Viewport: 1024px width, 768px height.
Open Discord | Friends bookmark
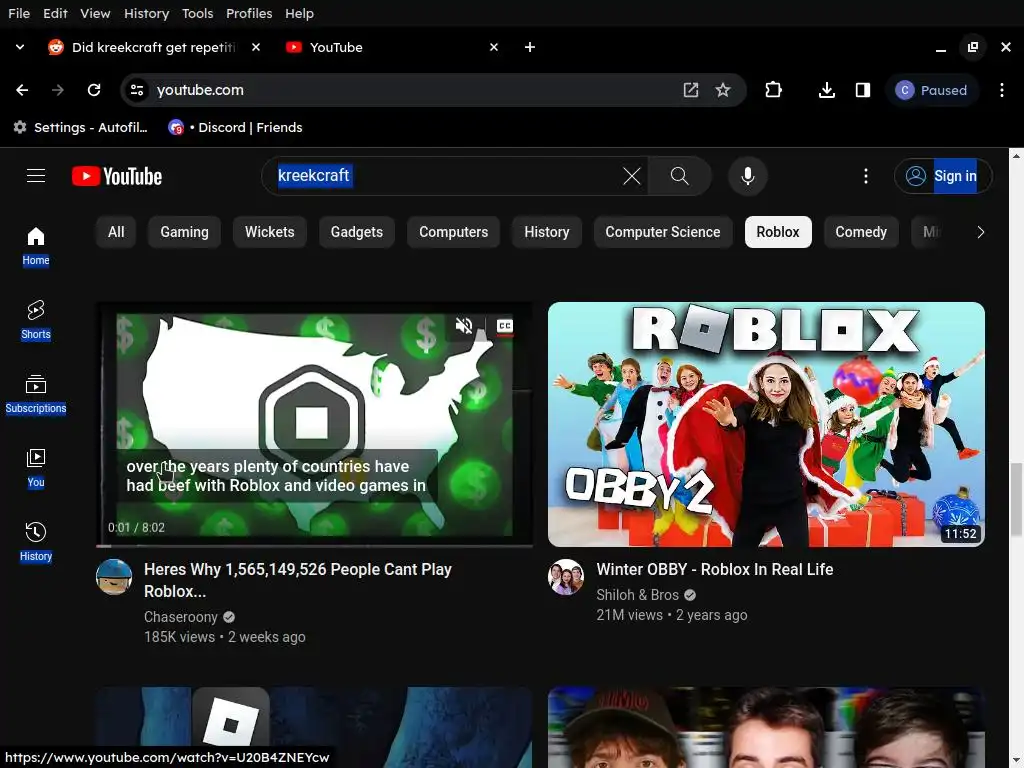pyautogui.click(x=236, y=127)
